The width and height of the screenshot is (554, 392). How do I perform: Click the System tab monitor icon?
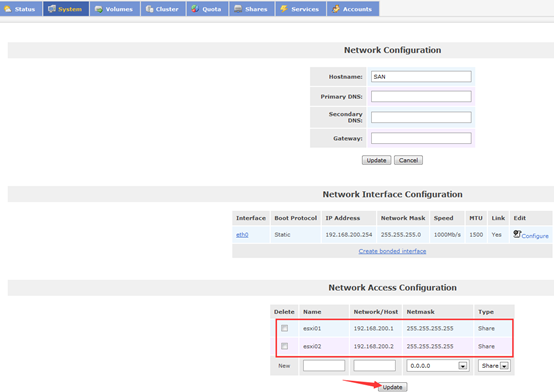tap(52, 9)
